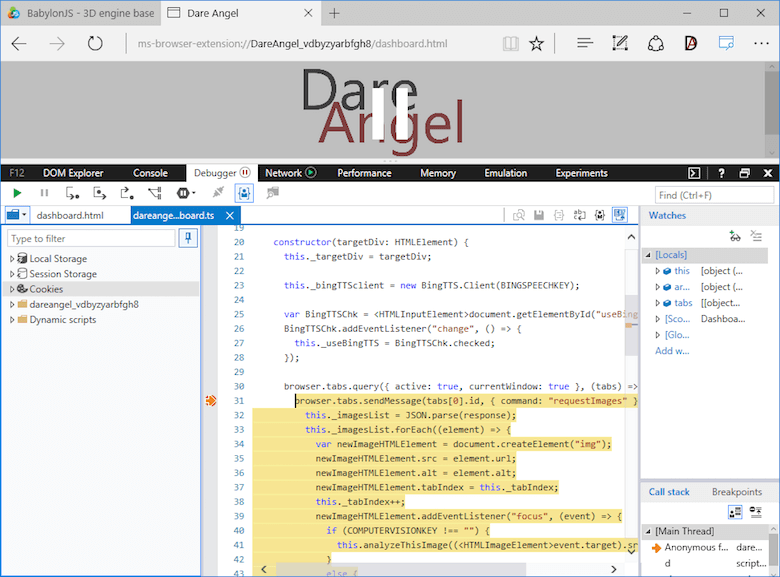
Task: Click the browser Refresh button
Action: pyautogui.click(x=95, y=43)
